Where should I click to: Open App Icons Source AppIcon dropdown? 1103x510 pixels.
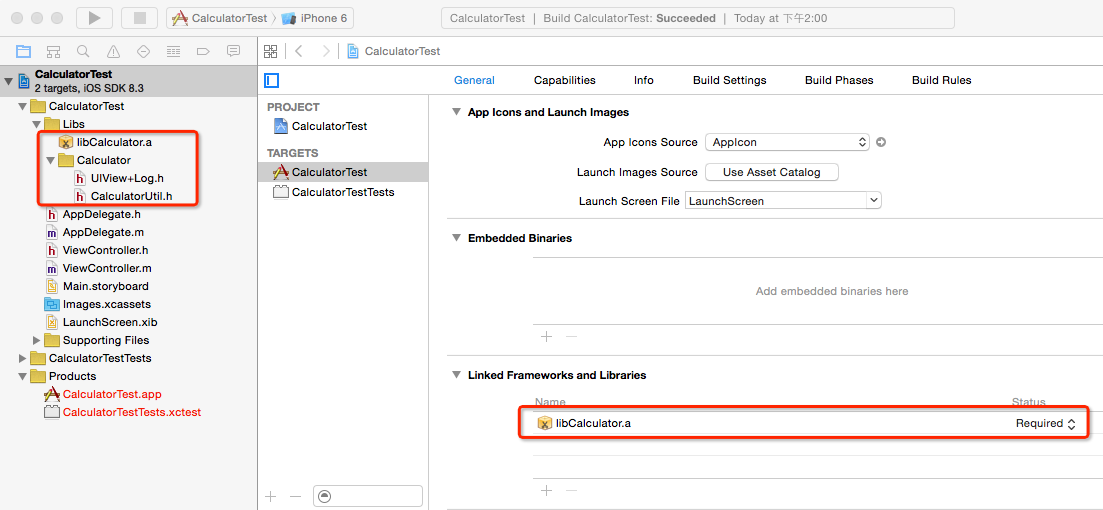pos(787,142)
